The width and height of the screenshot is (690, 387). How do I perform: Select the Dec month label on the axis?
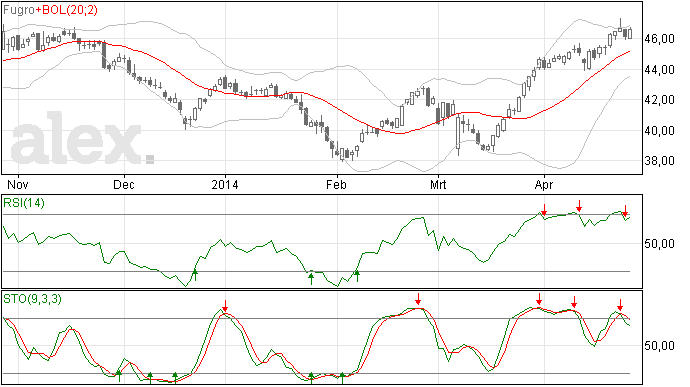coord(124,184)
